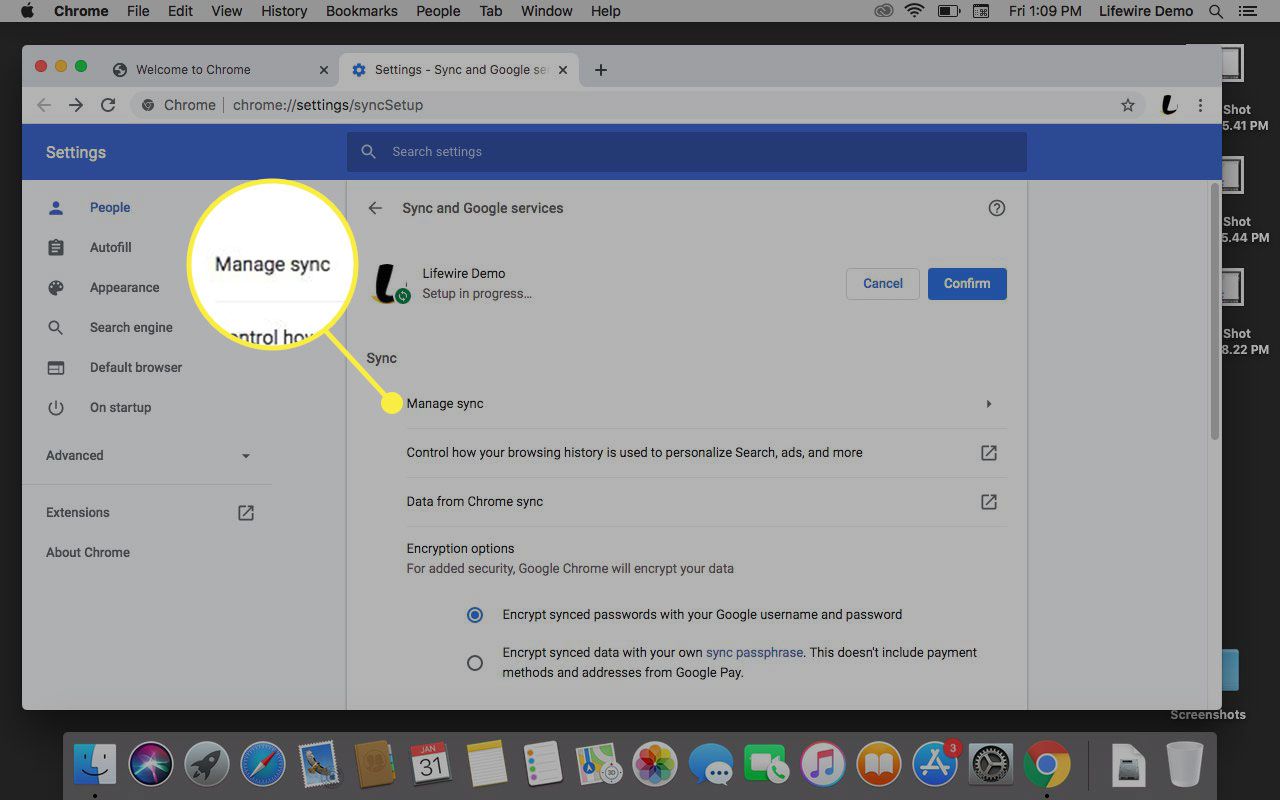Open Launchpad rocket icon in Dock
1280x800 pixels.
point(207,766)
